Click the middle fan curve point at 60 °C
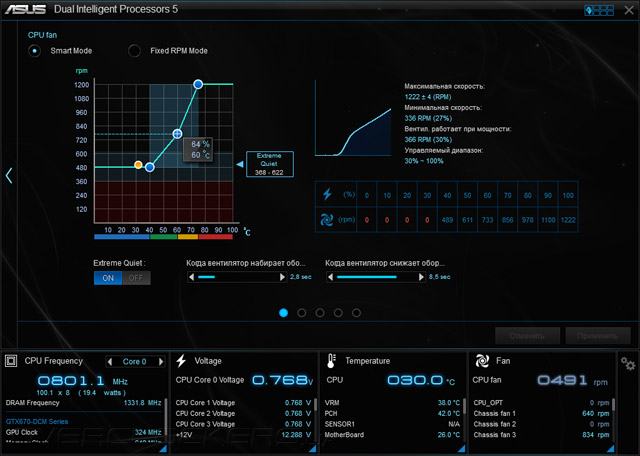The image size is (640, 456). pos(177,133)
